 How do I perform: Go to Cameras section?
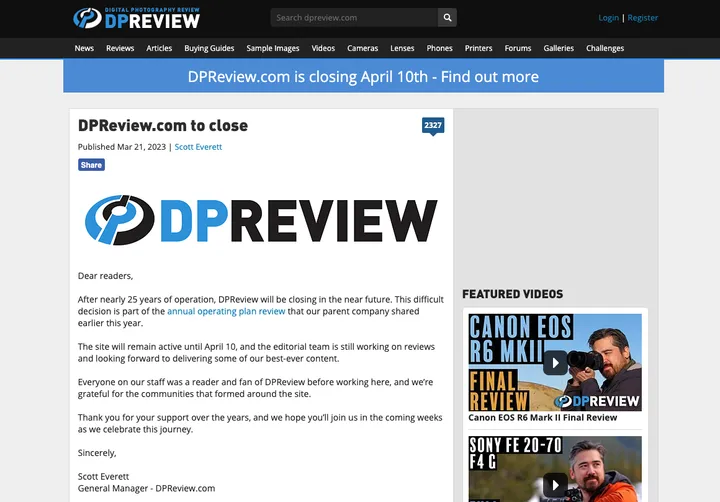point(362,48)
